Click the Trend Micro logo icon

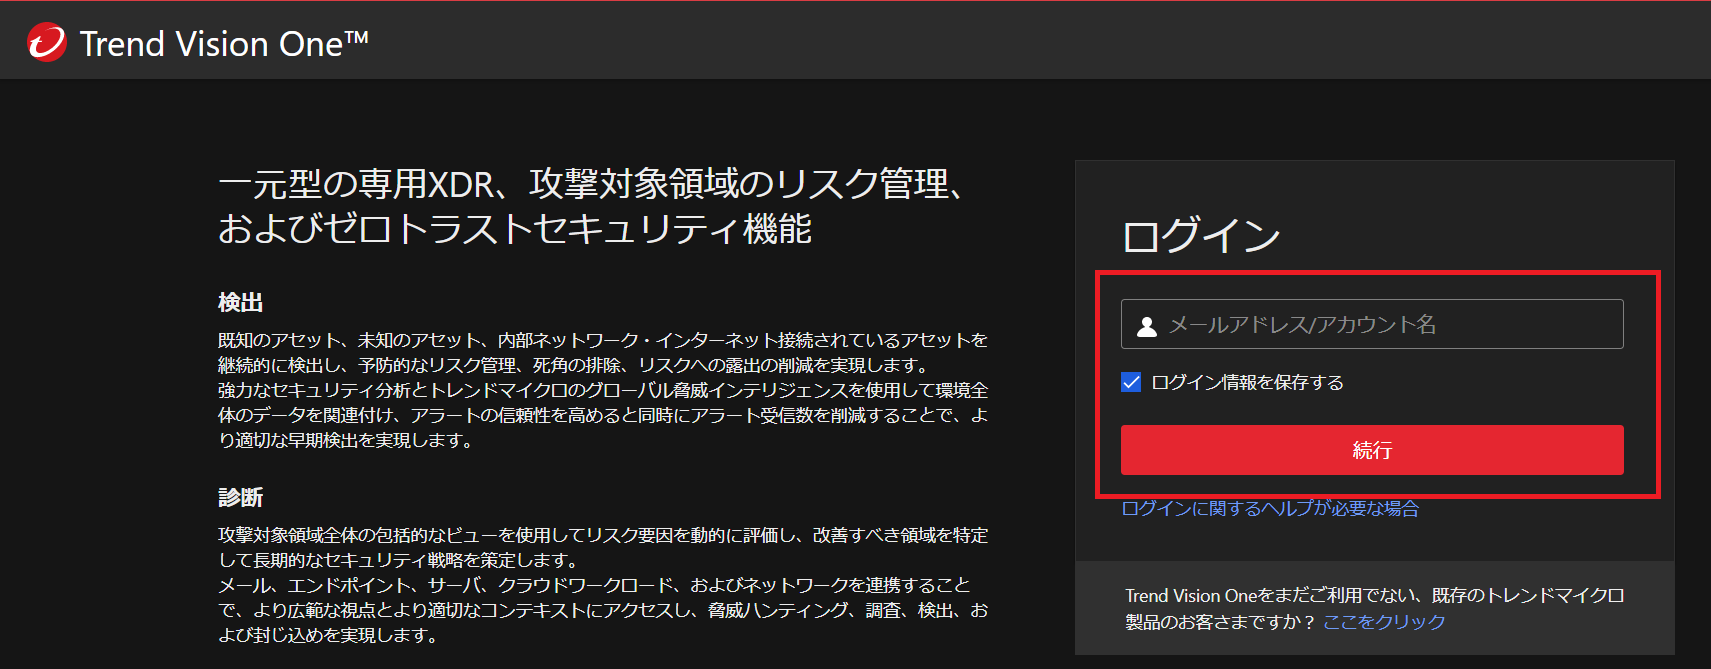pyautogui.click(x=47, y=42)
